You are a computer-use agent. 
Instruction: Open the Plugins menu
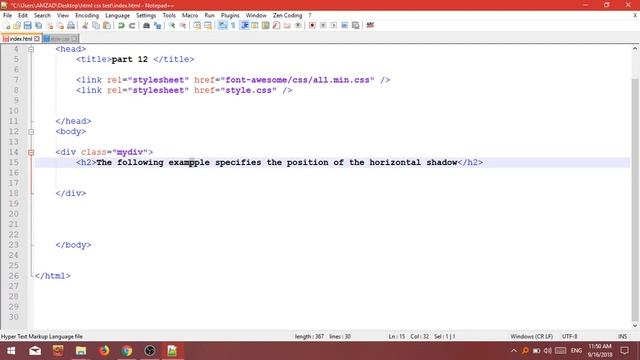[230, 15]
